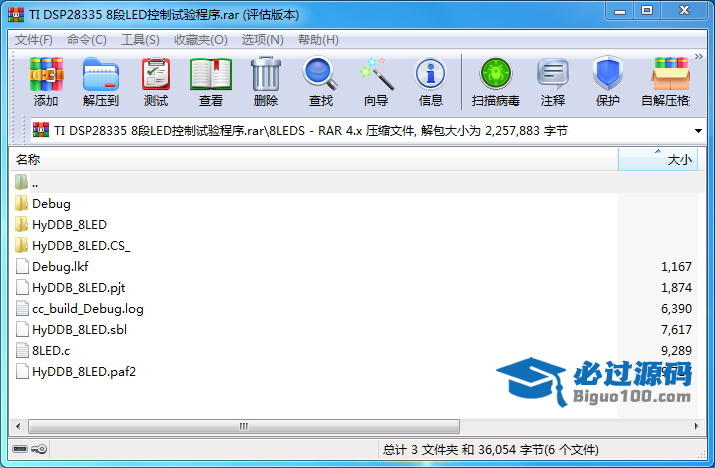715x468 pixels.
Task: Click the 8LED.c file icon
Action: pyautogui.click(x=22, y=350)
